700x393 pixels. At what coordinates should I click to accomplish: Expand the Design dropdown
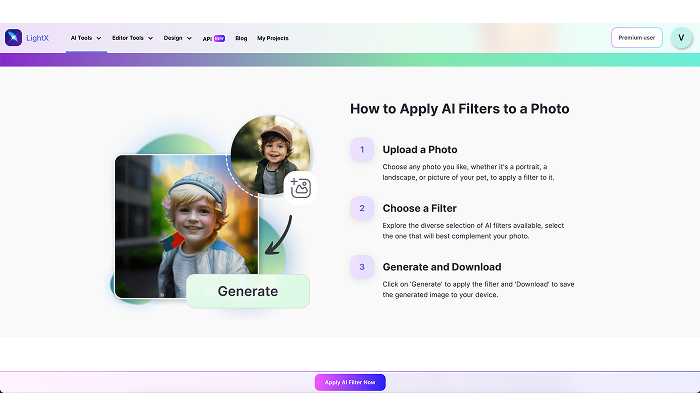coord(177,38)
